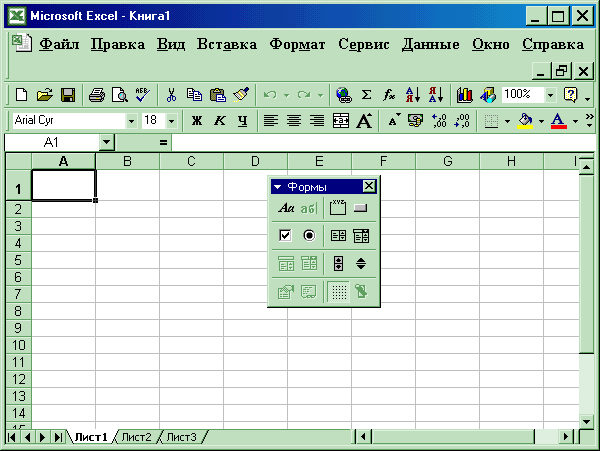
Task: Show more formatting toolbar buttons chevron
Action: (x=590, y=120)
